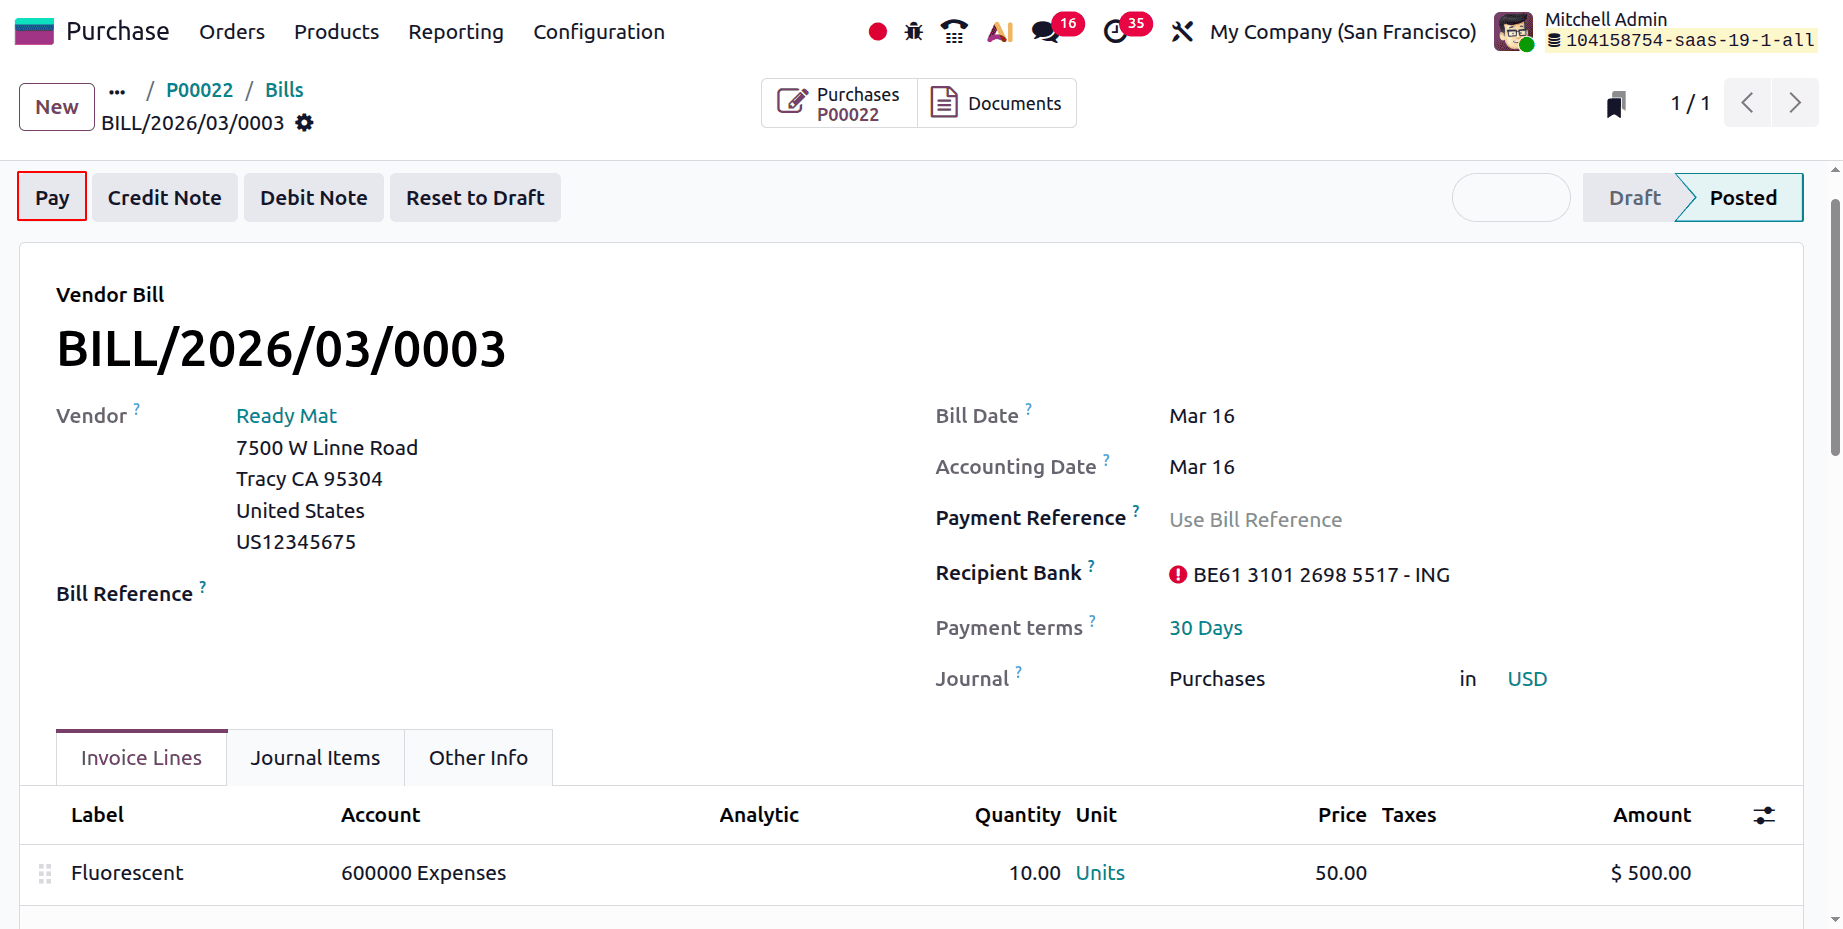Open the Units selector on Fluorescent line
This screenshot has width=1843, height=929.
(x=1100, y=872)
